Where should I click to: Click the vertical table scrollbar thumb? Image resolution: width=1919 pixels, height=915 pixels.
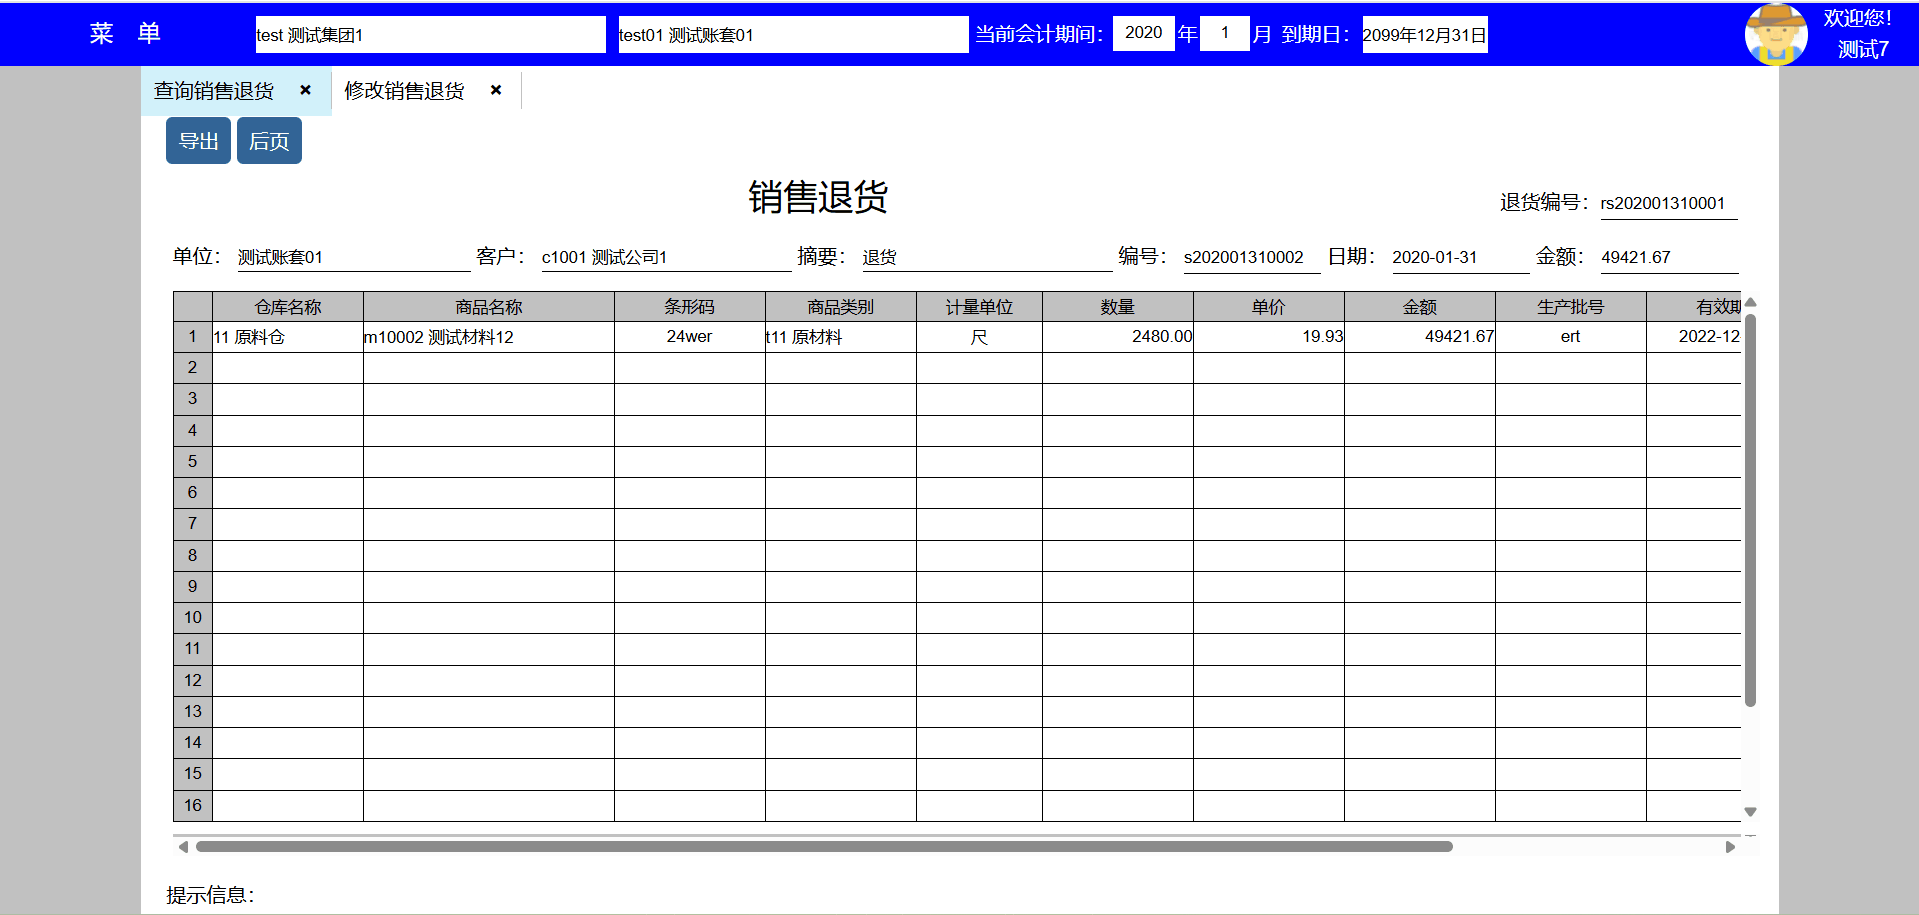tap(1750, 510)
